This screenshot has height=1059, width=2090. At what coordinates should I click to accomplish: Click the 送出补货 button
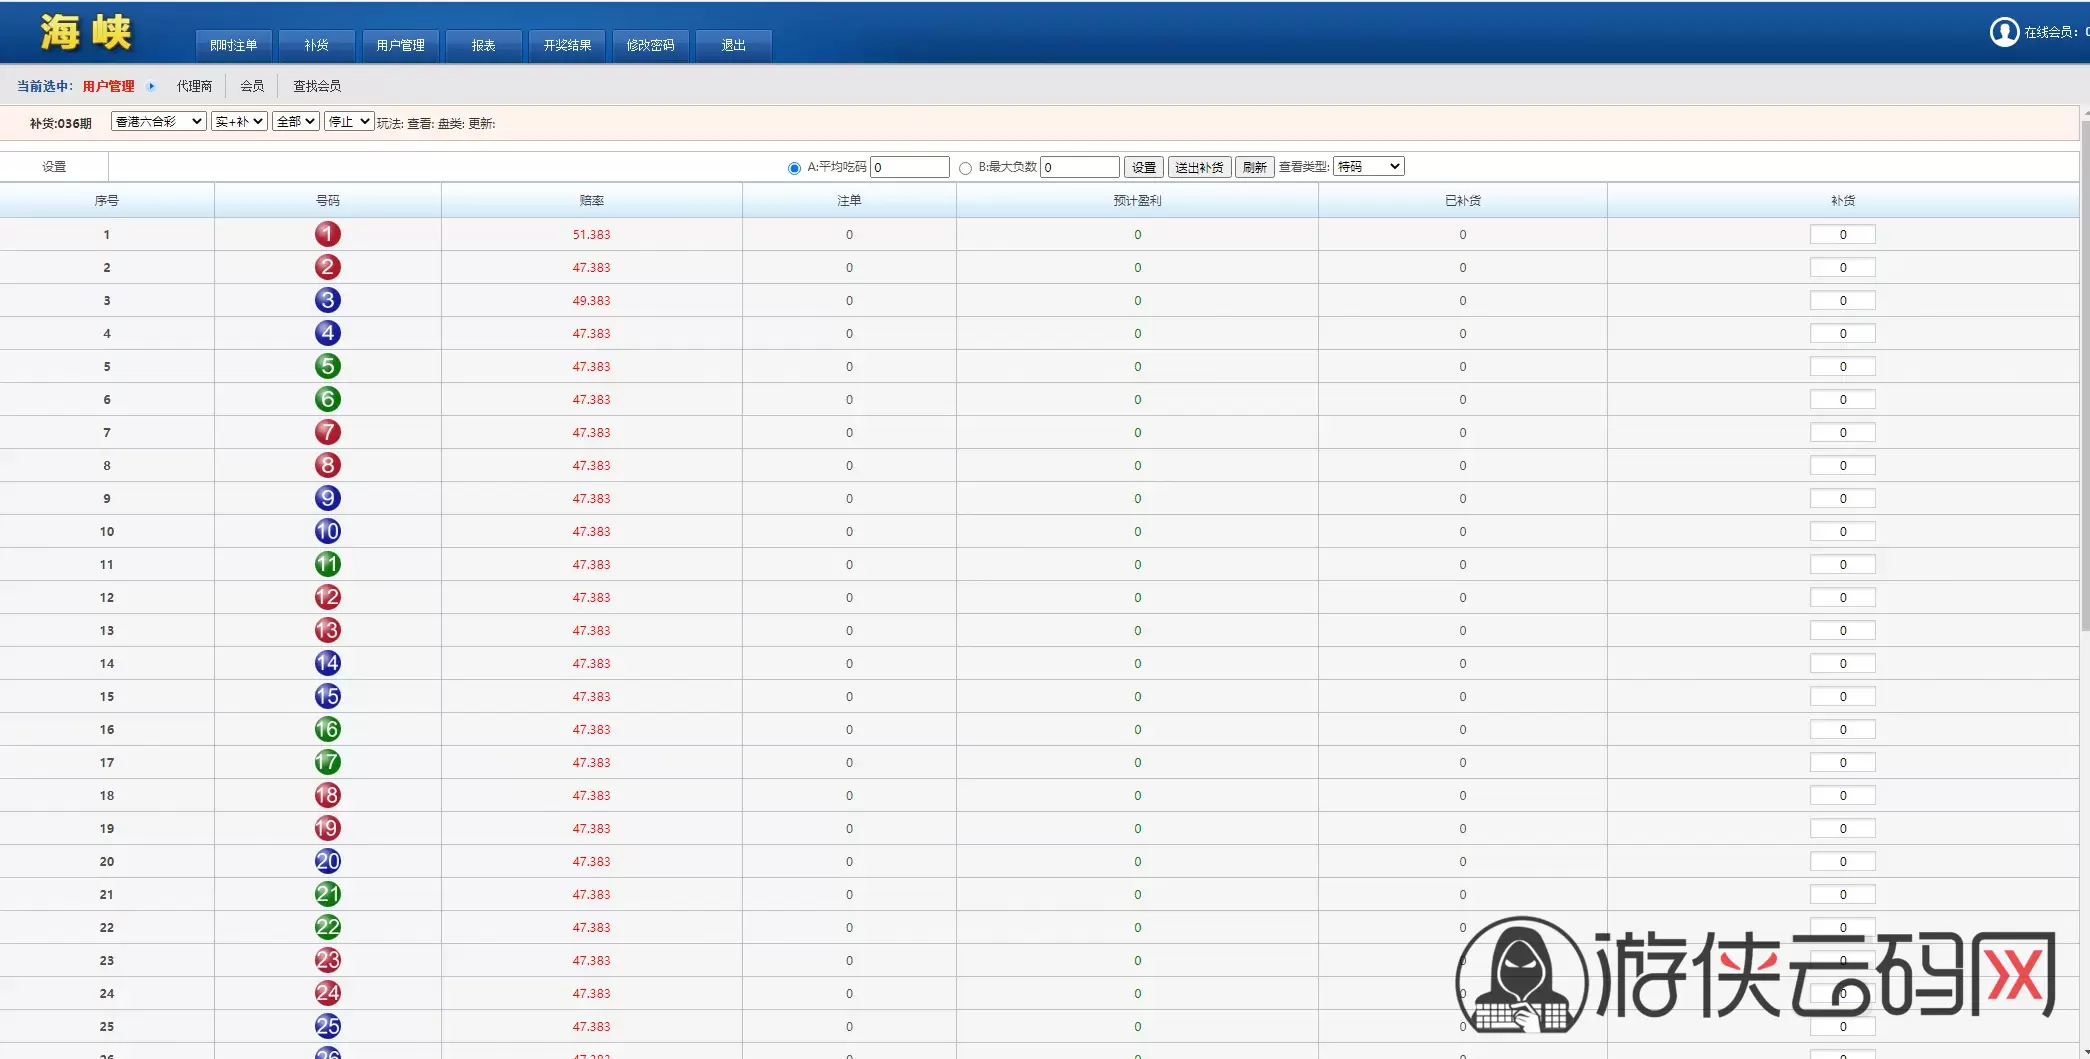click(1199, 167)
